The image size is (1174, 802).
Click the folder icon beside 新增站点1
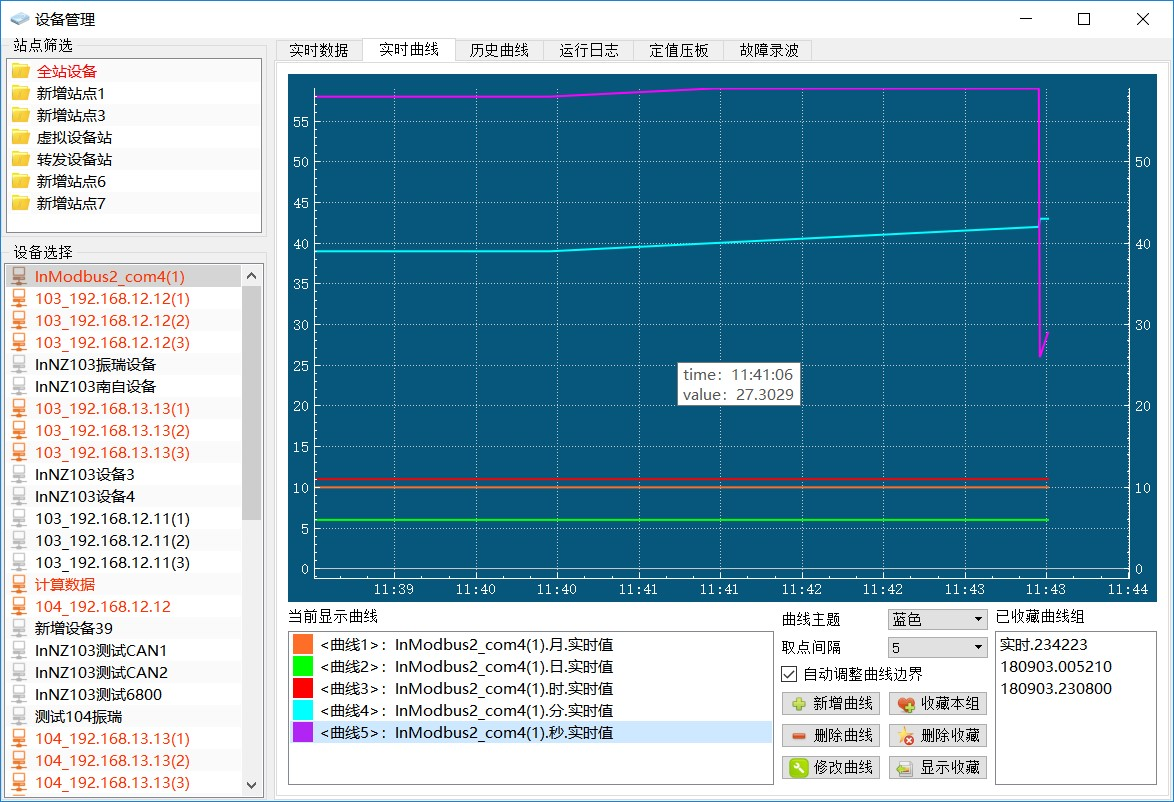[20, 93]
